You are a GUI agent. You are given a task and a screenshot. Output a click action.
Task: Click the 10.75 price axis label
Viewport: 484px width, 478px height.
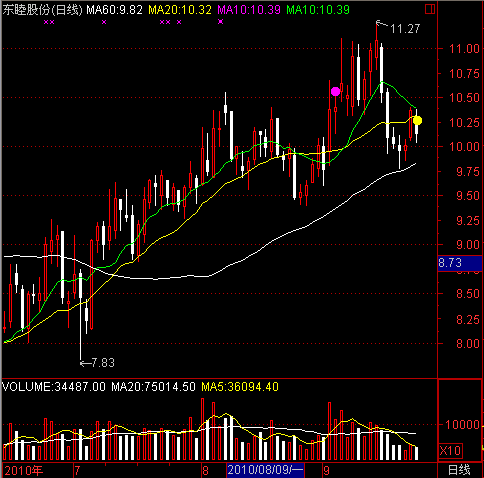464,74
